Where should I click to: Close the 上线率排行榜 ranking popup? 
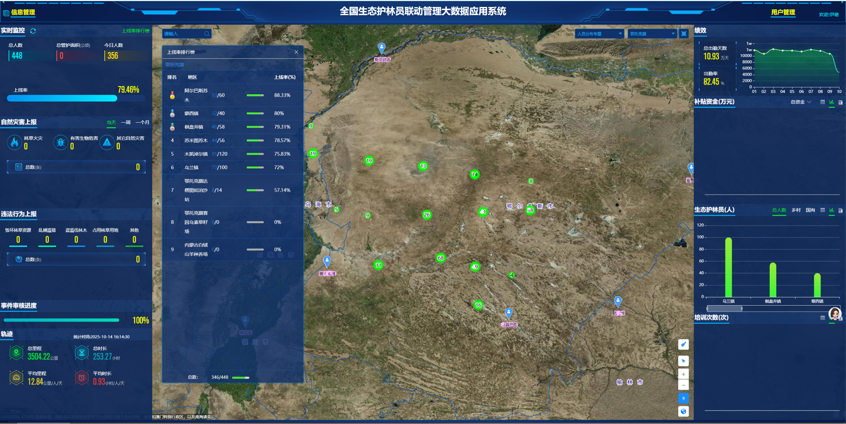[296, 52]
